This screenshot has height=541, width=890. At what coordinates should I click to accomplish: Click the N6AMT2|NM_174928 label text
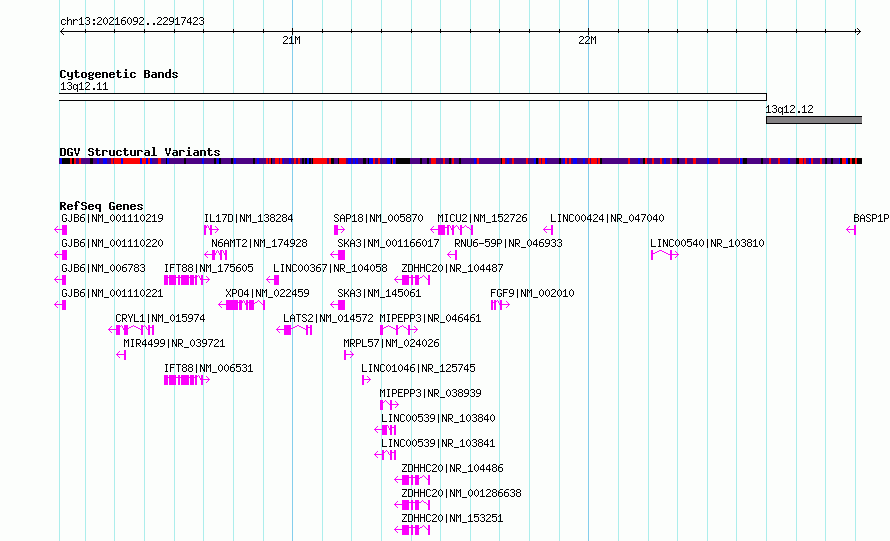pos(259,244)
